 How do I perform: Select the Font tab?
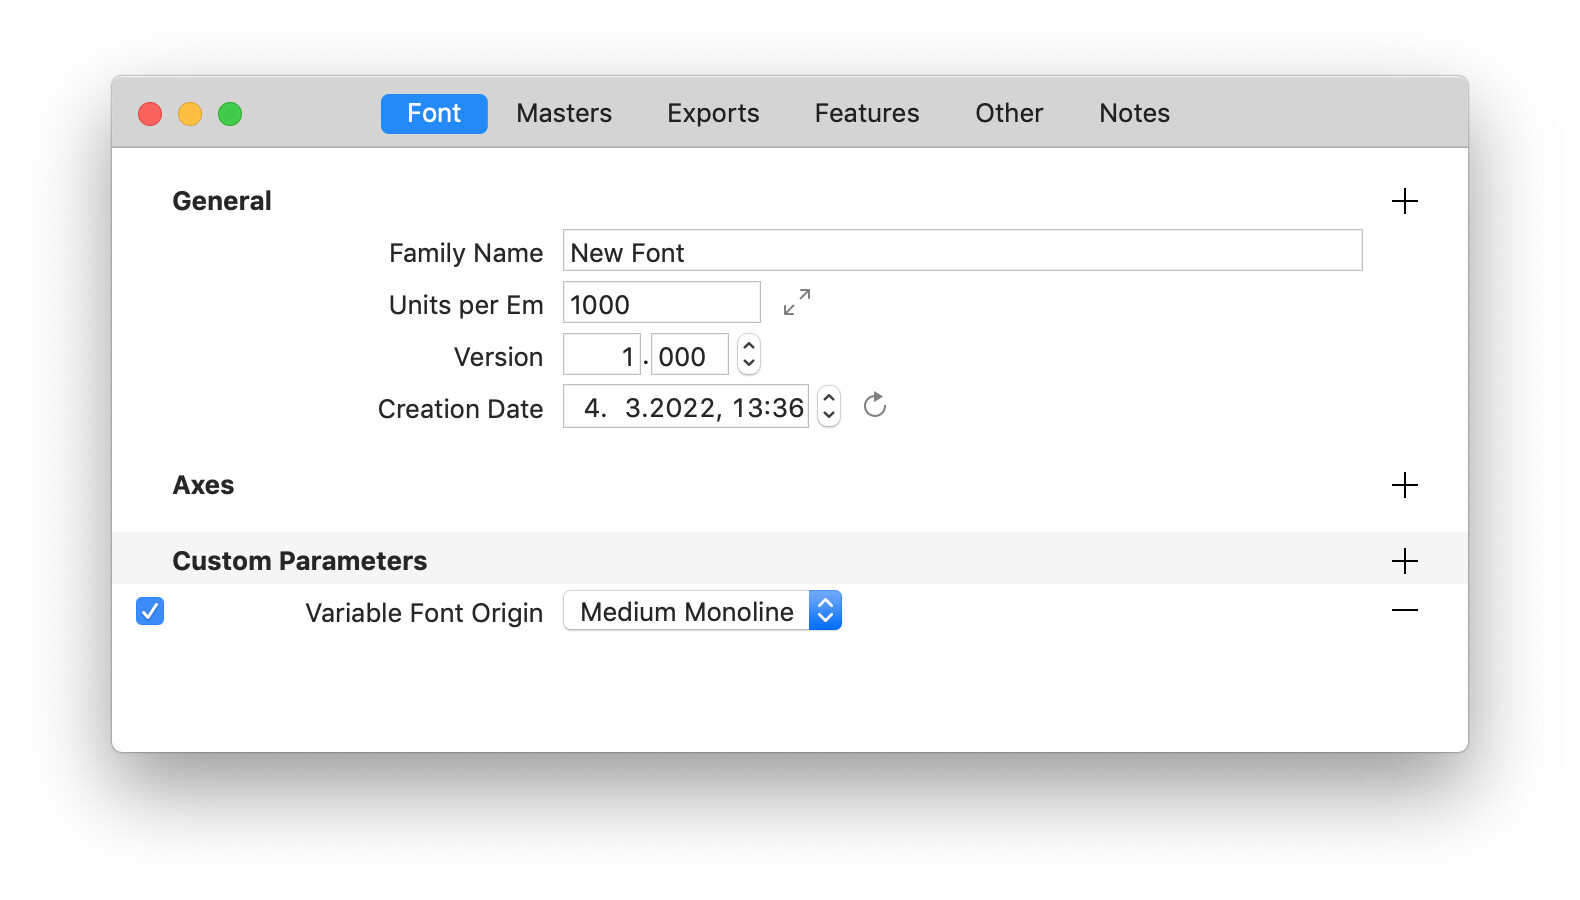(x=434, y=114)
